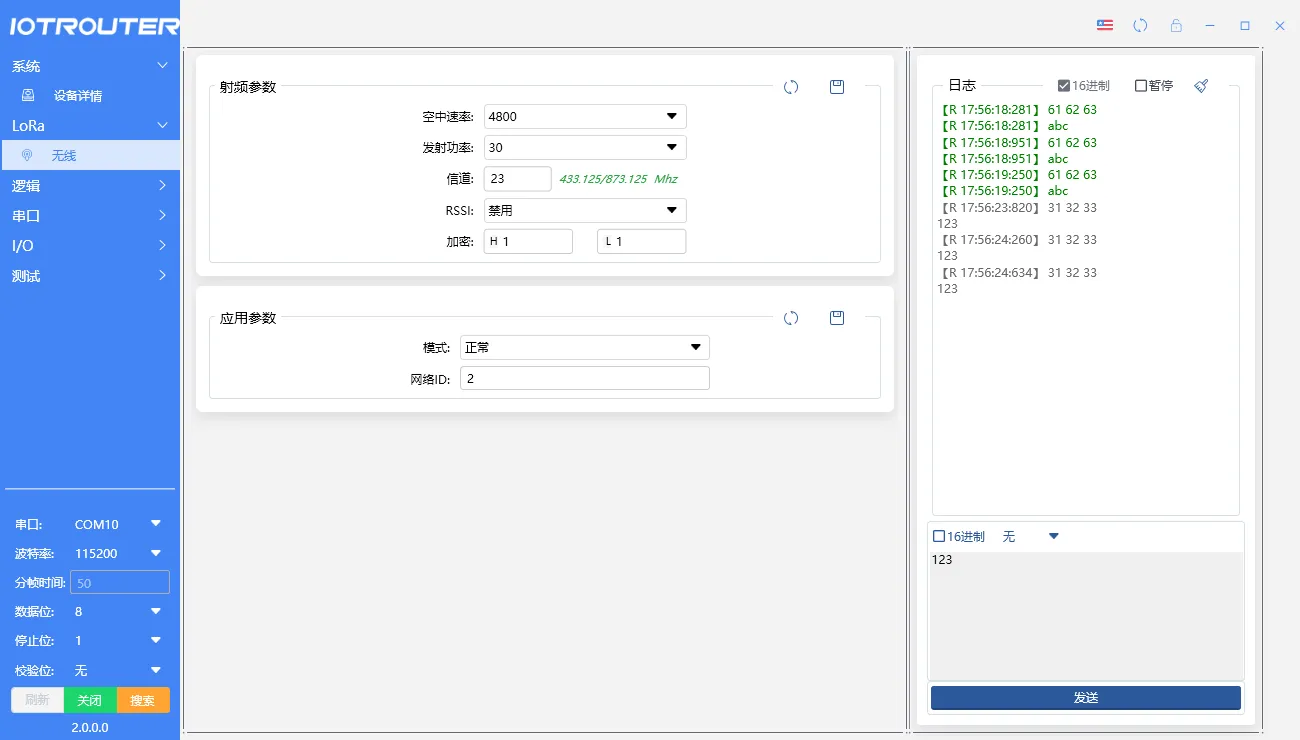Click the 搜索 button
The width and height of the screenshot is (1300, 740).
click(142, 700)
